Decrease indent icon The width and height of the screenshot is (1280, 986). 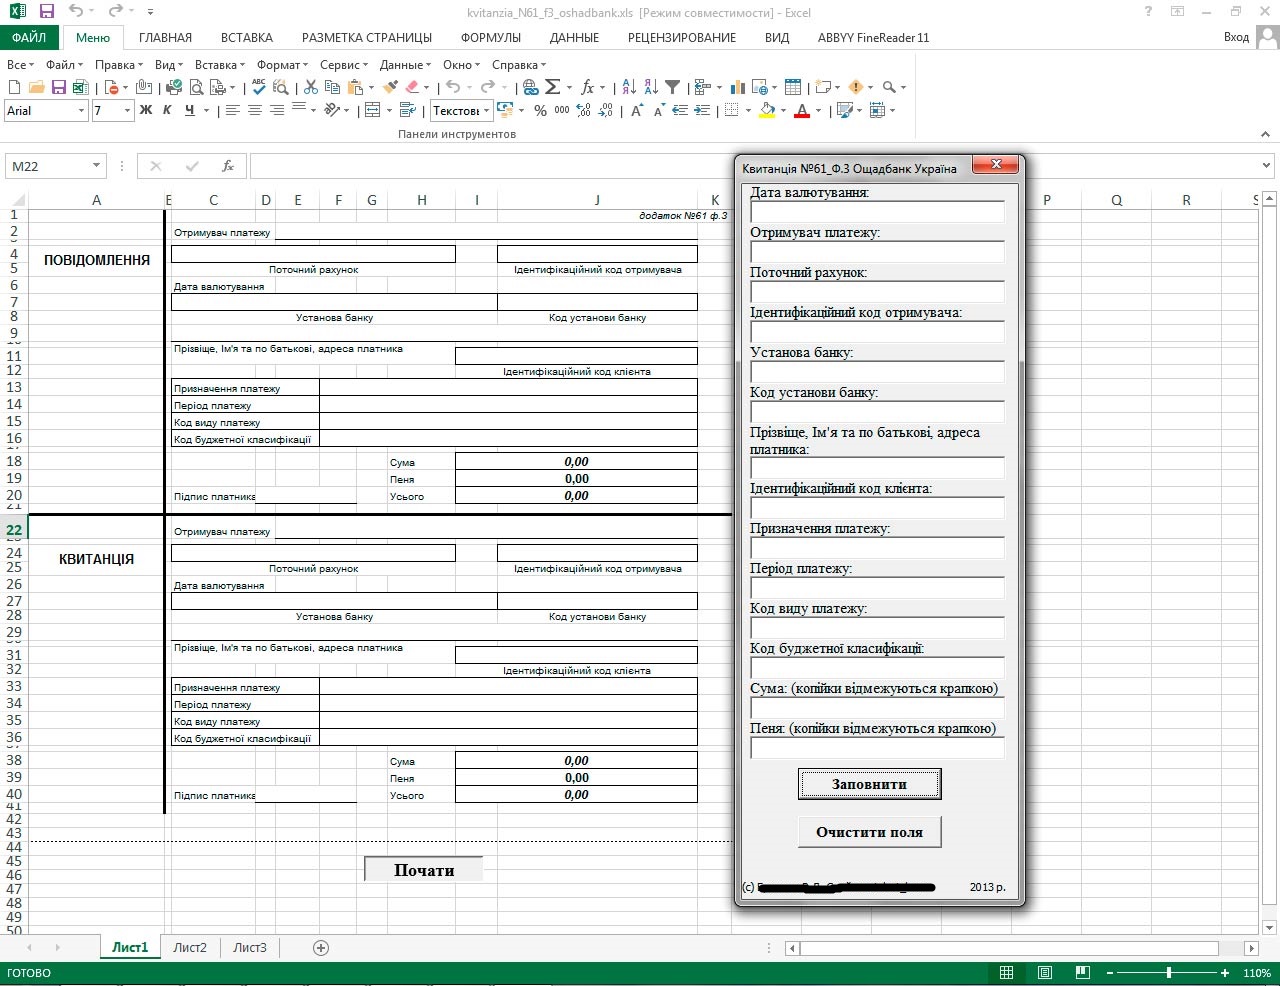[680, 111]
